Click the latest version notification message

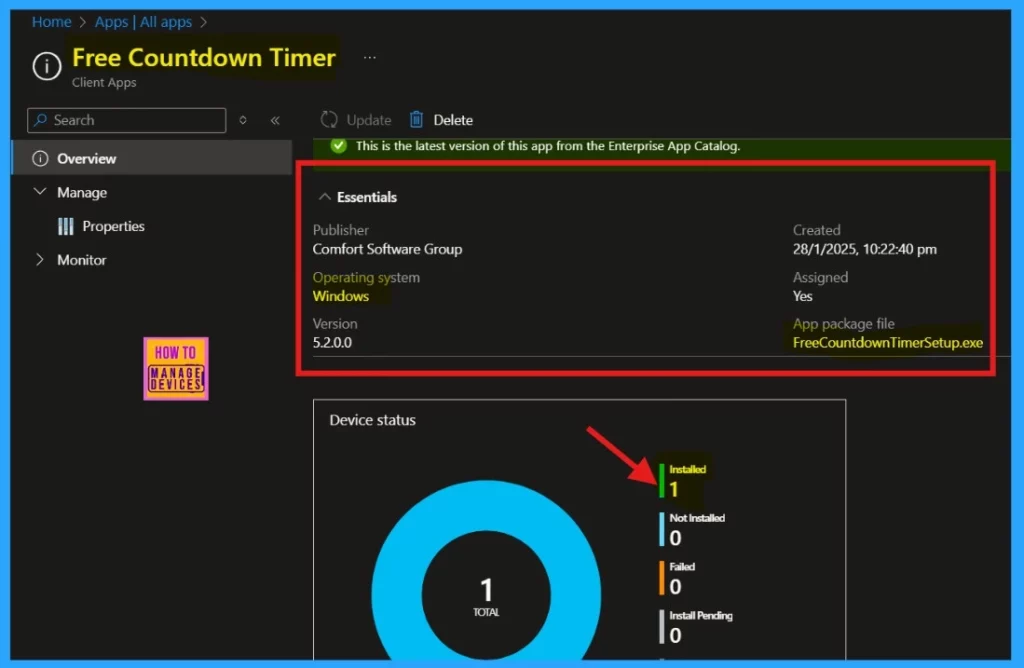pyautogui.click(x=548, y=146)
